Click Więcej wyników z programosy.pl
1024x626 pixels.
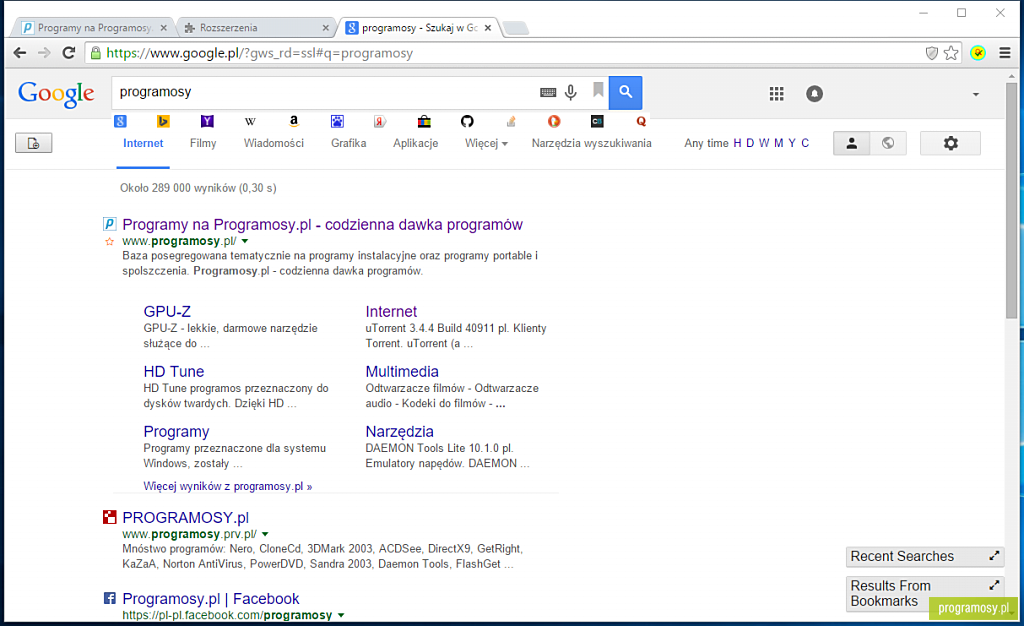pyautogui.click(x=228, y=486)
